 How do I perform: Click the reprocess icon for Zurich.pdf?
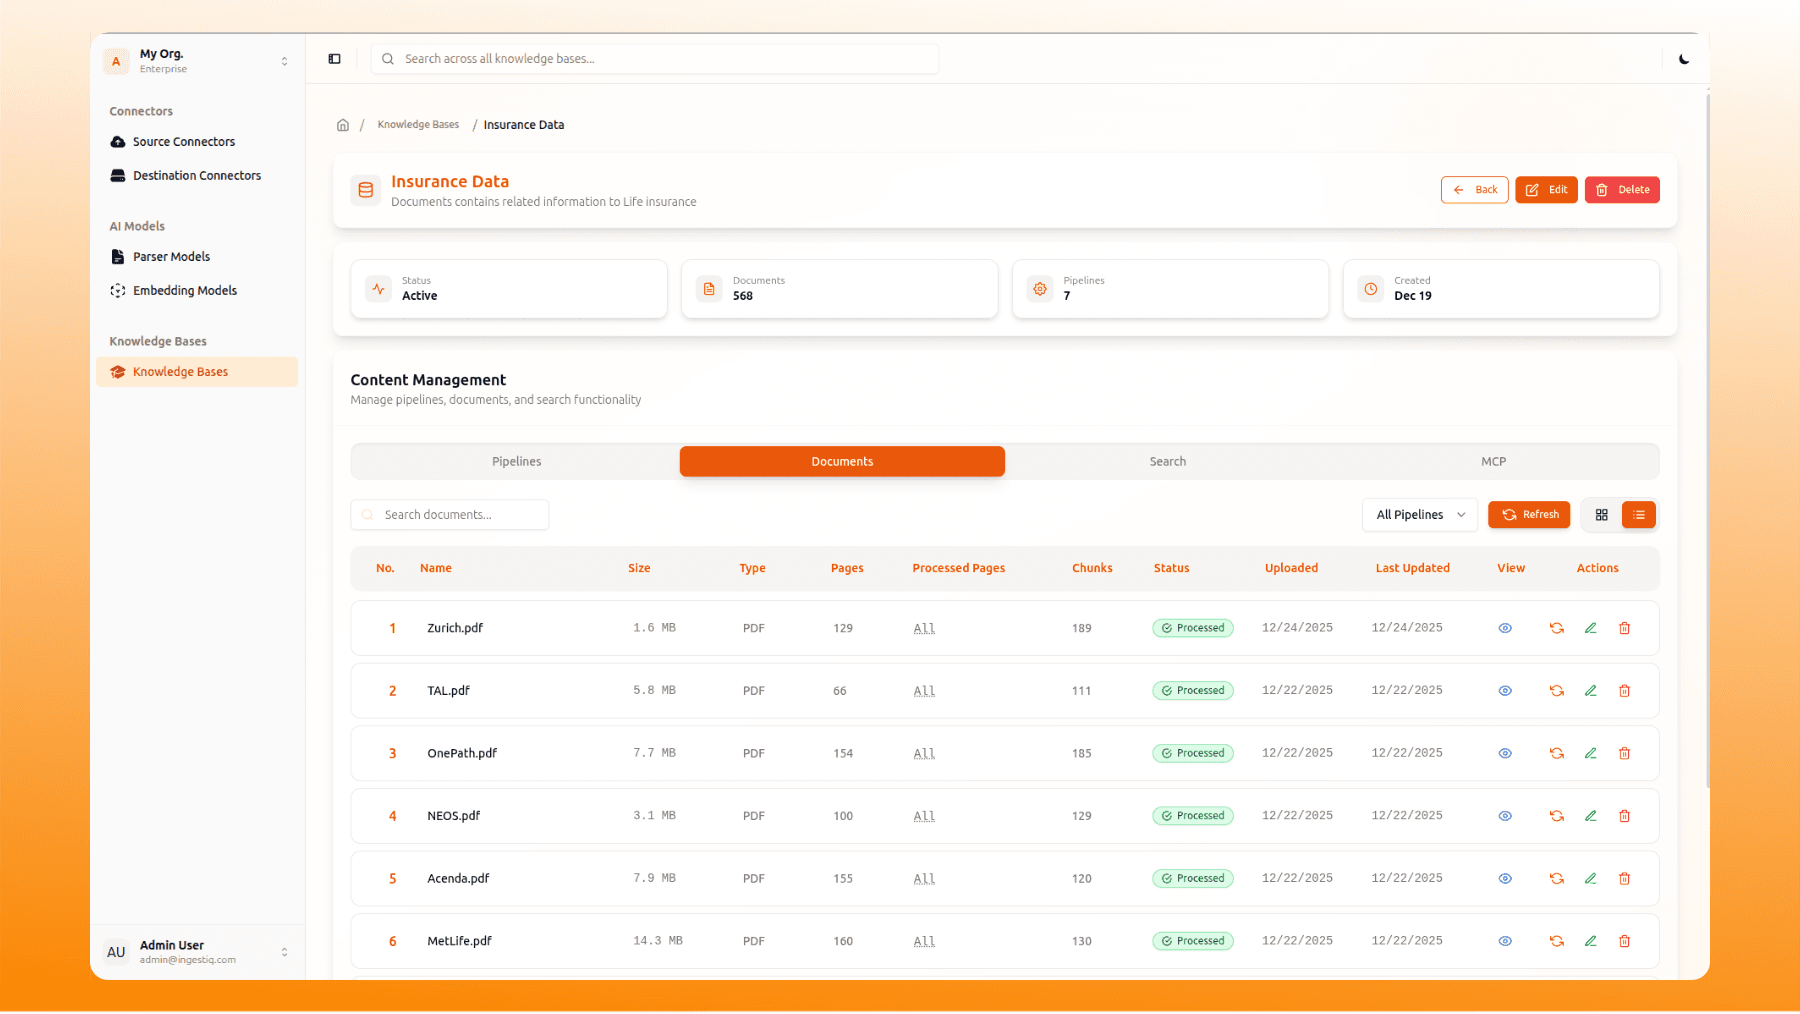(1557, 628)
